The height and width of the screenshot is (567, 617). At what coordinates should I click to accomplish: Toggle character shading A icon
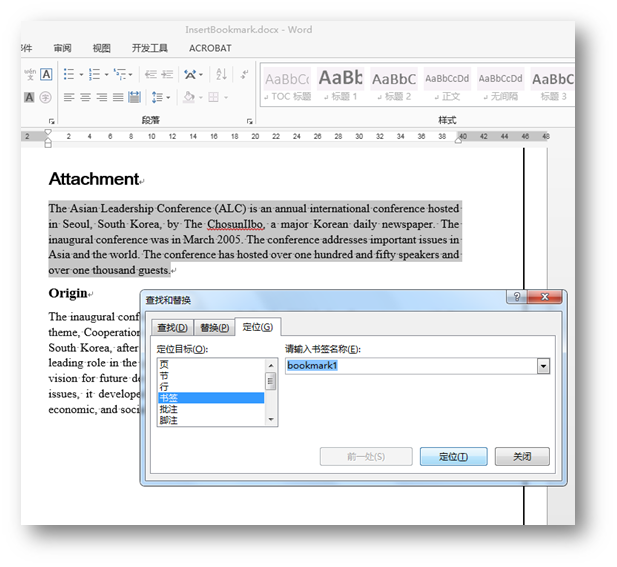click(30, 97)
